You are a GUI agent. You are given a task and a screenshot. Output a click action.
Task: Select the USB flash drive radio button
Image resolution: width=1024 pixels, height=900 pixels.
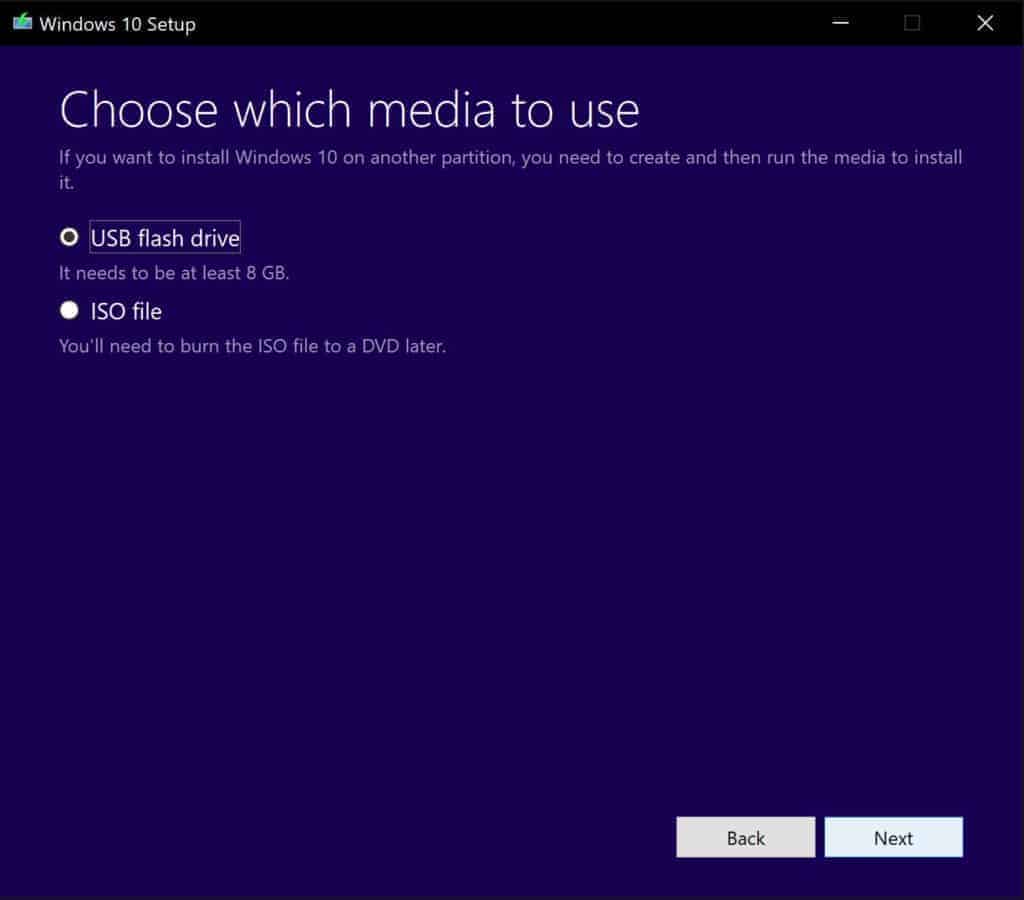(x=69, y=237)
